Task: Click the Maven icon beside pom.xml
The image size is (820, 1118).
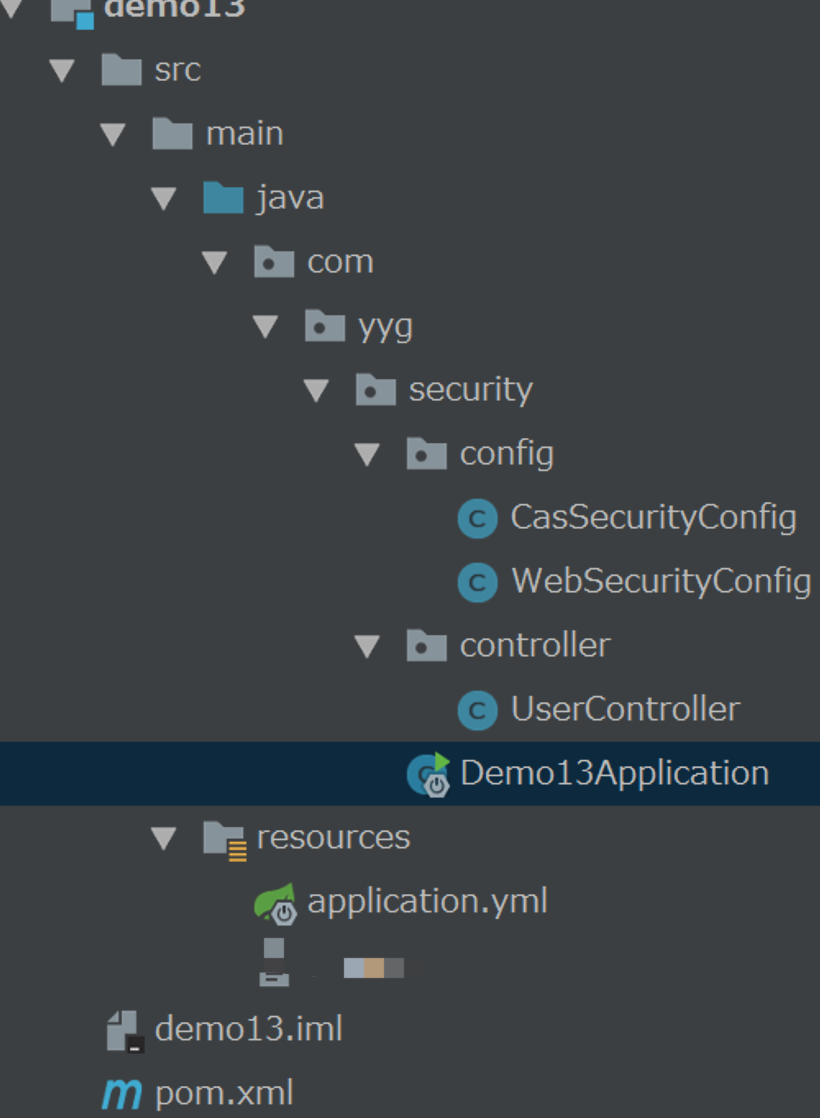Action: 122,1093
